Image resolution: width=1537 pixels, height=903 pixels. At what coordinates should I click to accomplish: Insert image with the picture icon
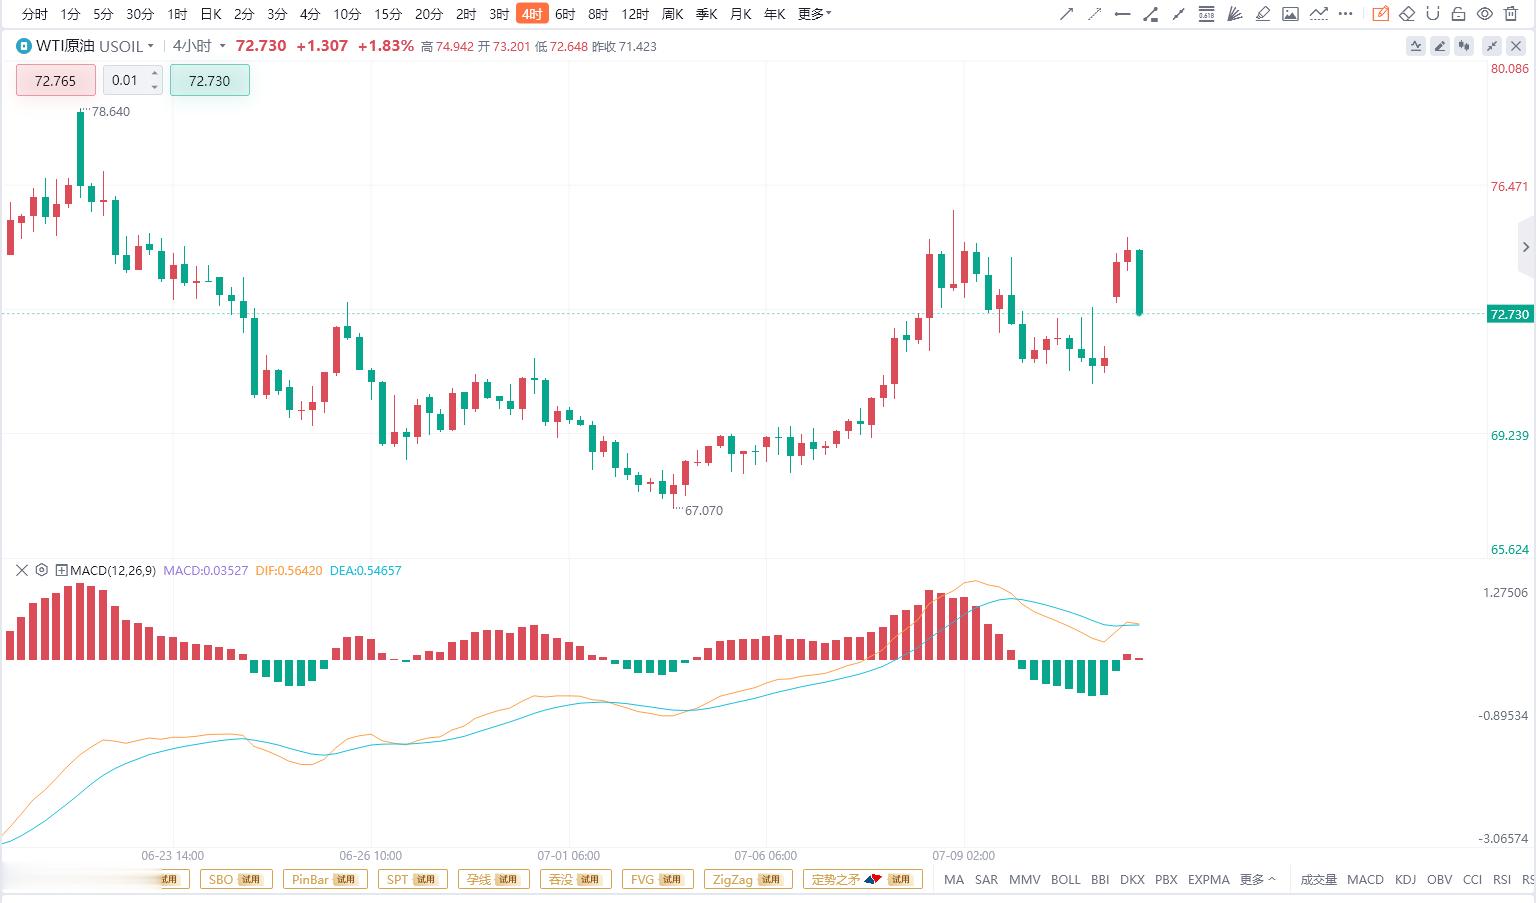coord(1290,14)
